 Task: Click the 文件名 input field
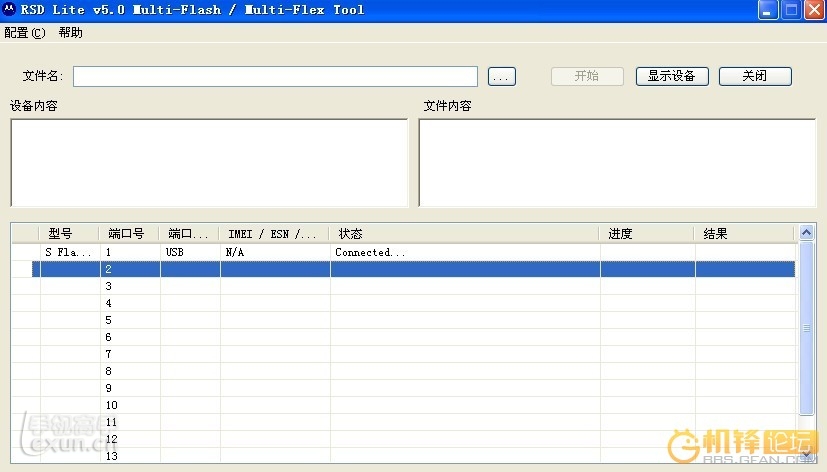point(275,76)
